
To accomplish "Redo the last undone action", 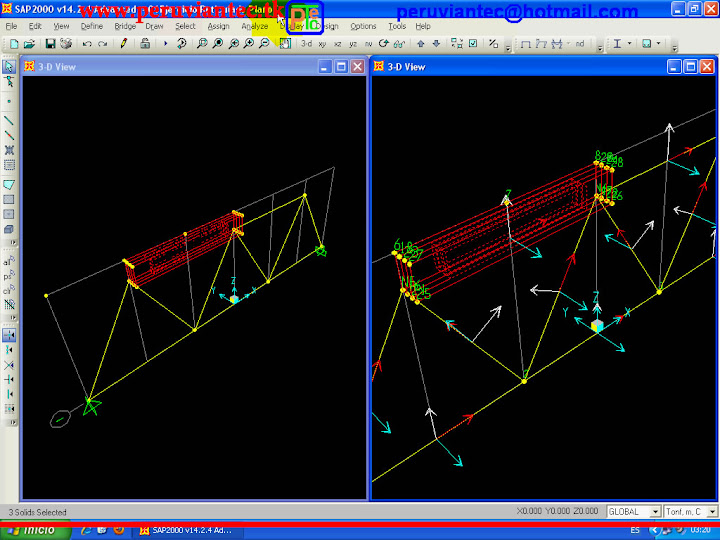I will 103,44.
